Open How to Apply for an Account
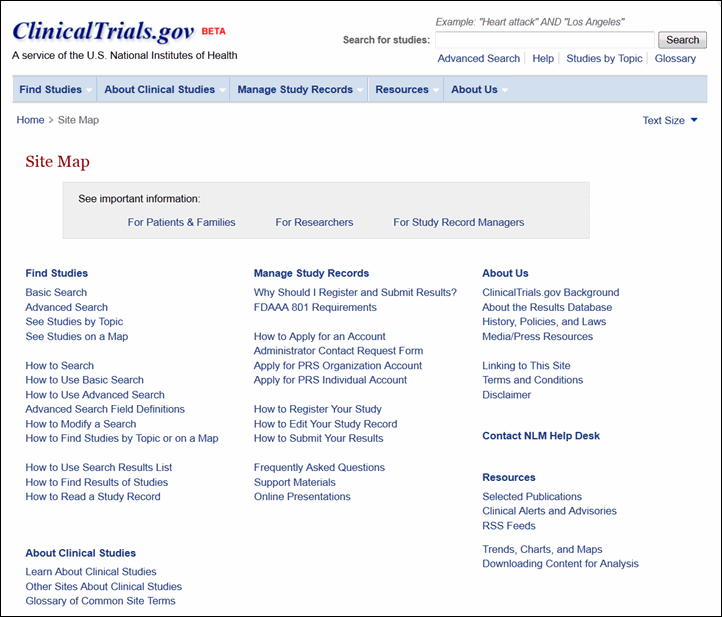 pyautogui.click(x=320, y=336)
